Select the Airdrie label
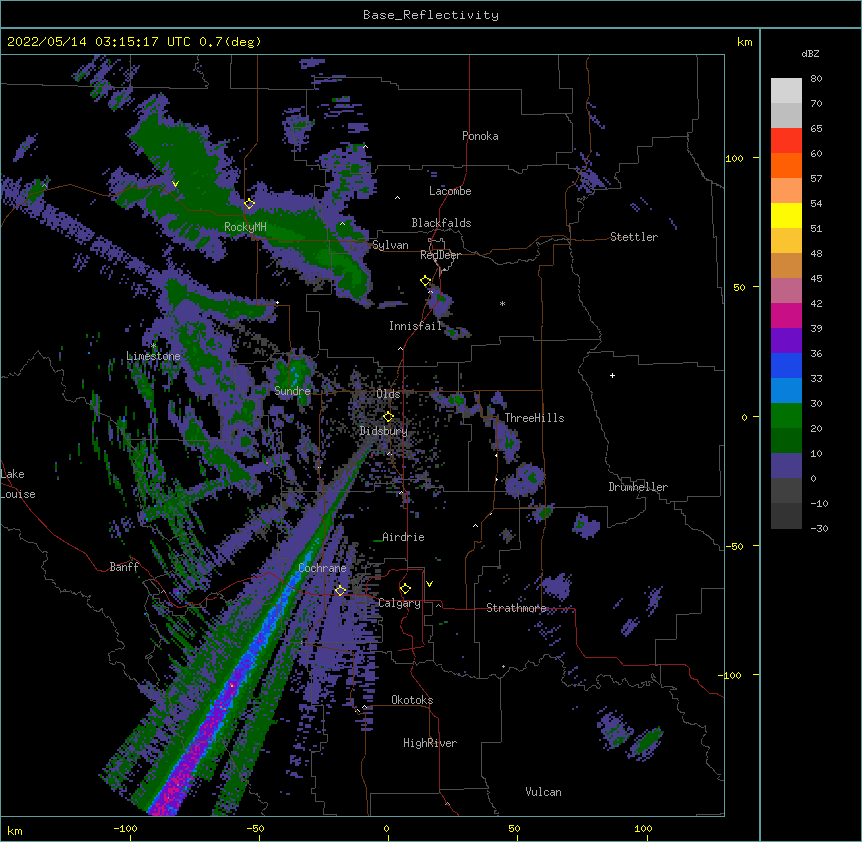The height and width of the screenshot is (842, 862). [x=403, y=537]
